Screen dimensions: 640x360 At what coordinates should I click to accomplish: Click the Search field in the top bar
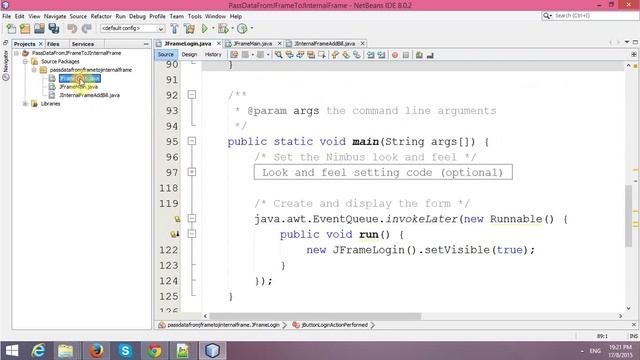pos(594,16)
